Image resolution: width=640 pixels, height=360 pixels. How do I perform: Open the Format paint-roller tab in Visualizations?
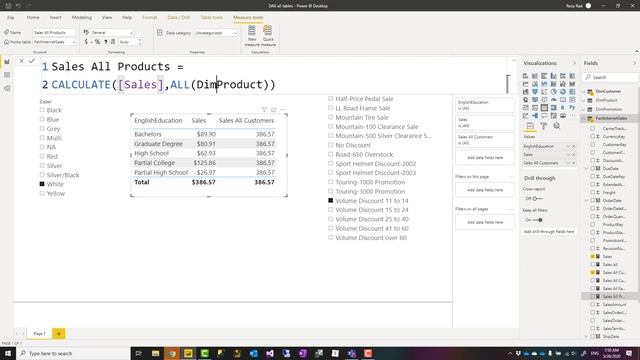[544, 126]
